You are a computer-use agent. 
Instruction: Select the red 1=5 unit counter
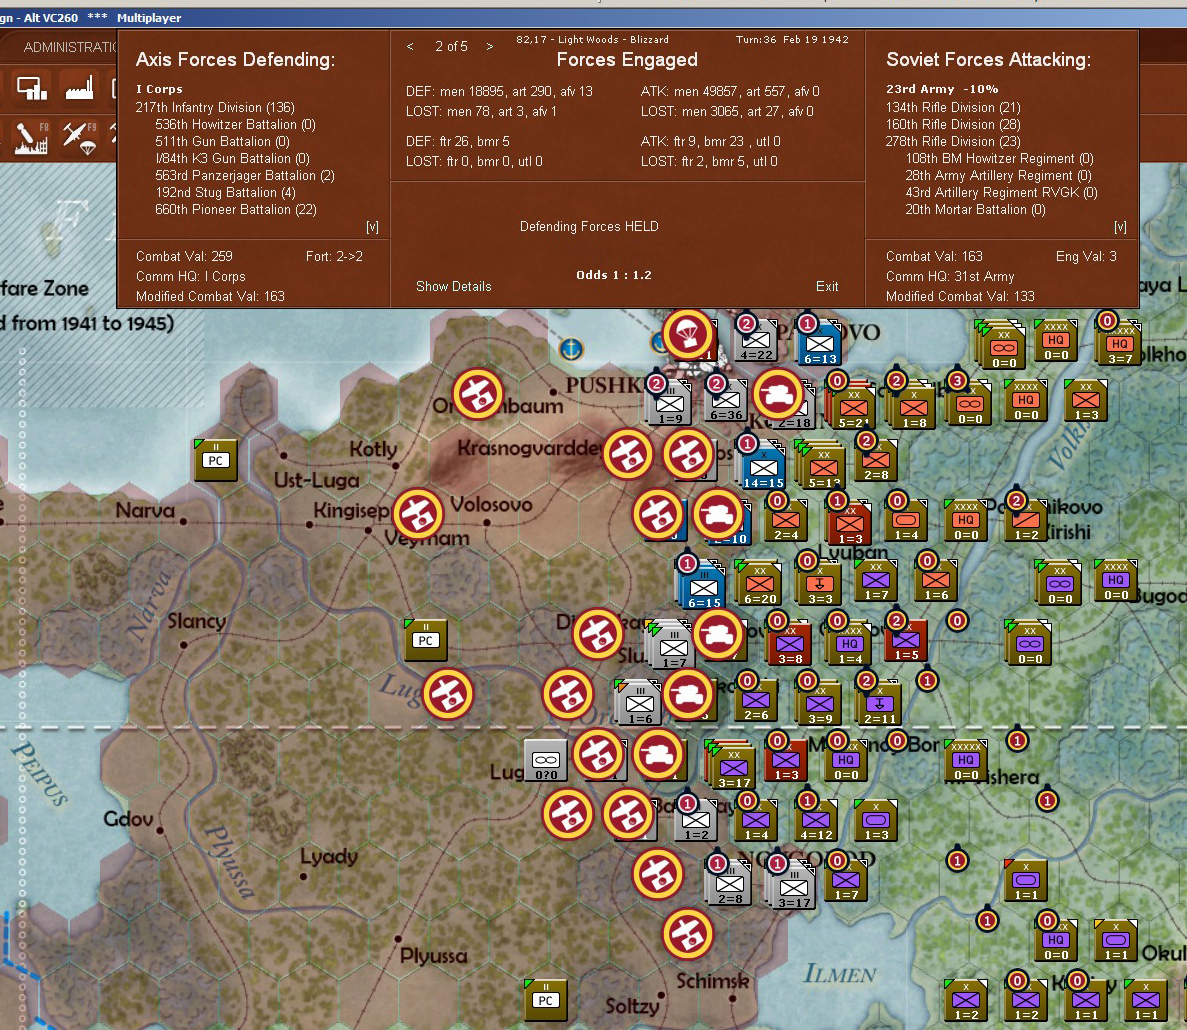[906, 641]
